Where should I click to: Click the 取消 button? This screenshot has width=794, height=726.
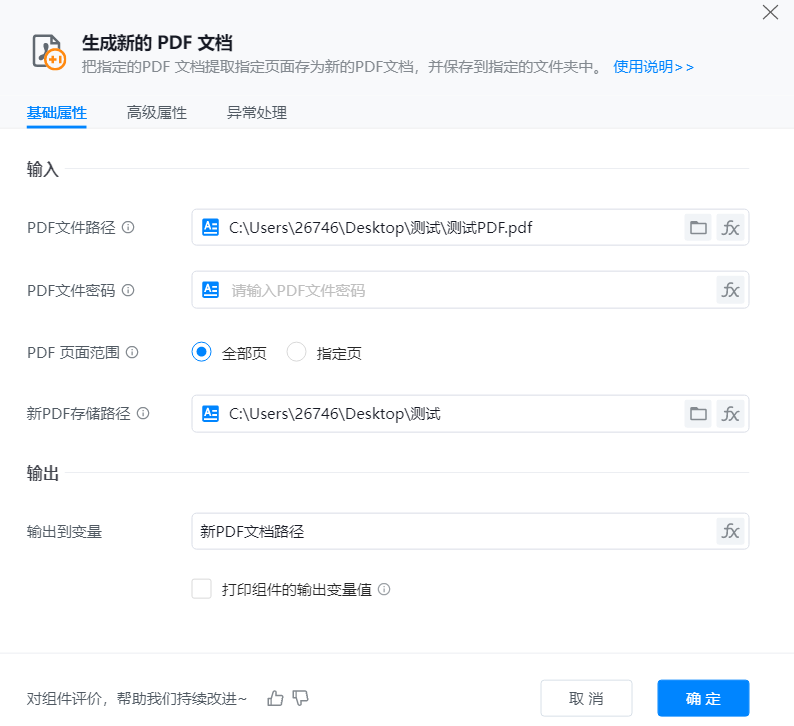pyautogui.click(x=586, y=698)
